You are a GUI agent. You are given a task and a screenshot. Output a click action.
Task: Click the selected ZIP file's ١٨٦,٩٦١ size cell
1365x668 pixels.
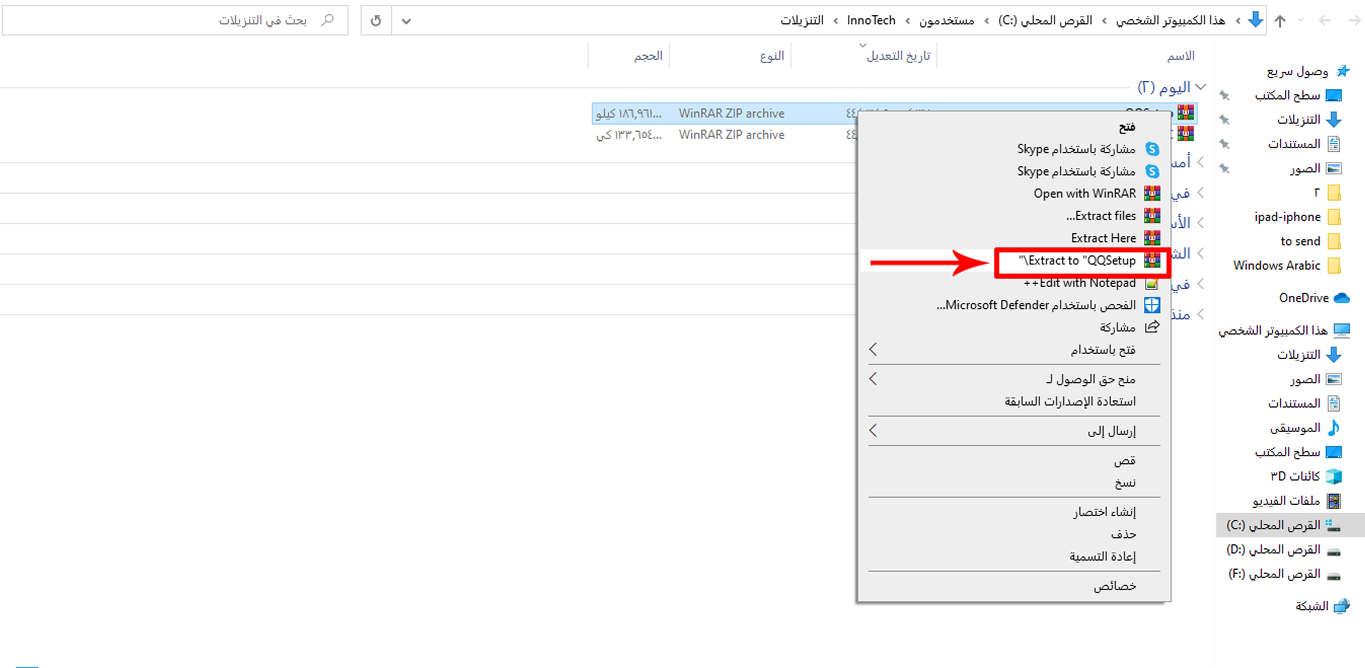[x=630, y=114]
